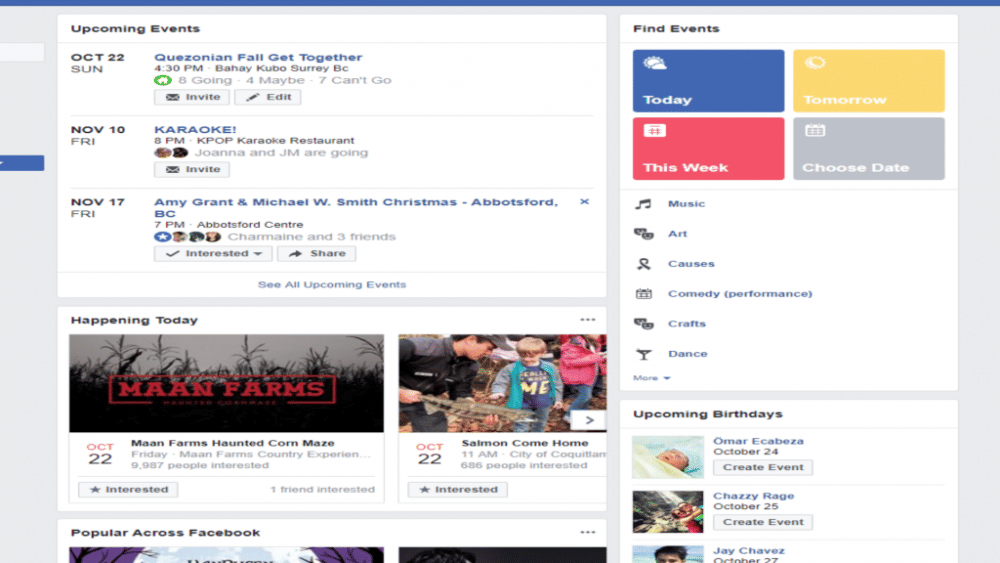Image resolution: width=1000 pixels, height=563 pixels.
Task: Open the Choose Date tile
Action: (x=868, y=149)
